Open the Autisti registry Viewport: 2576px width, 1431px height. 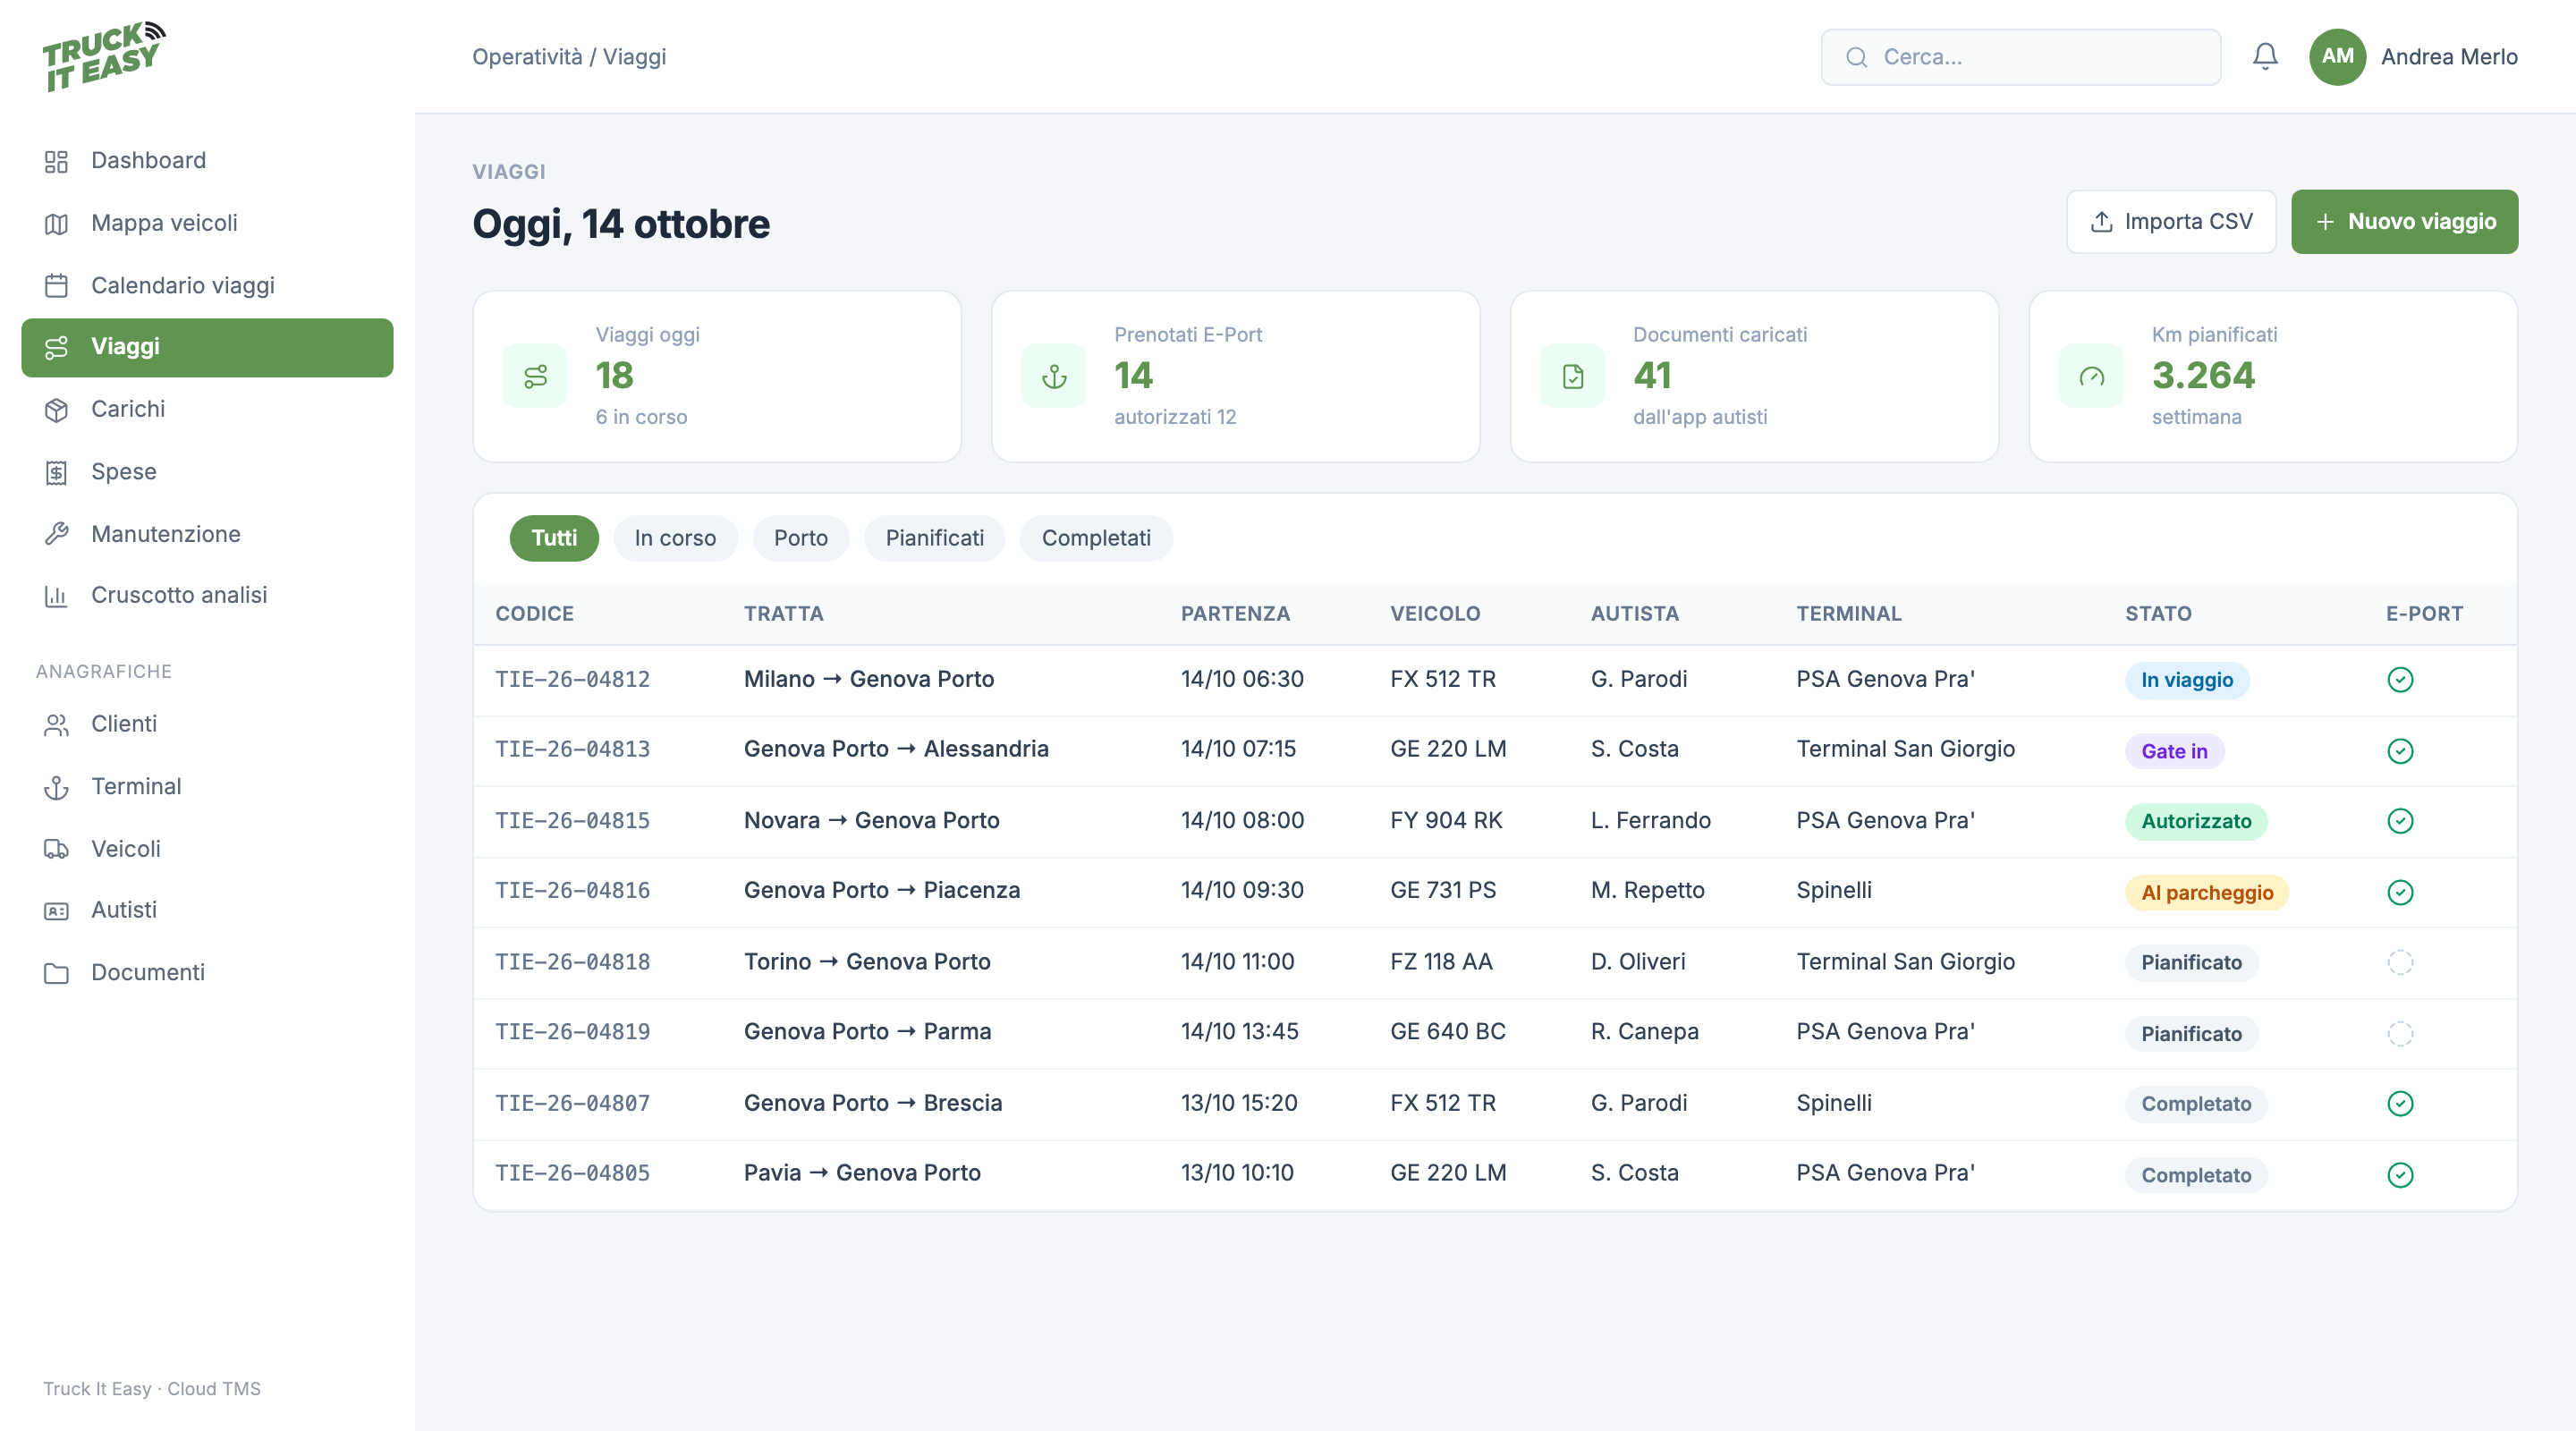[207, 910]
